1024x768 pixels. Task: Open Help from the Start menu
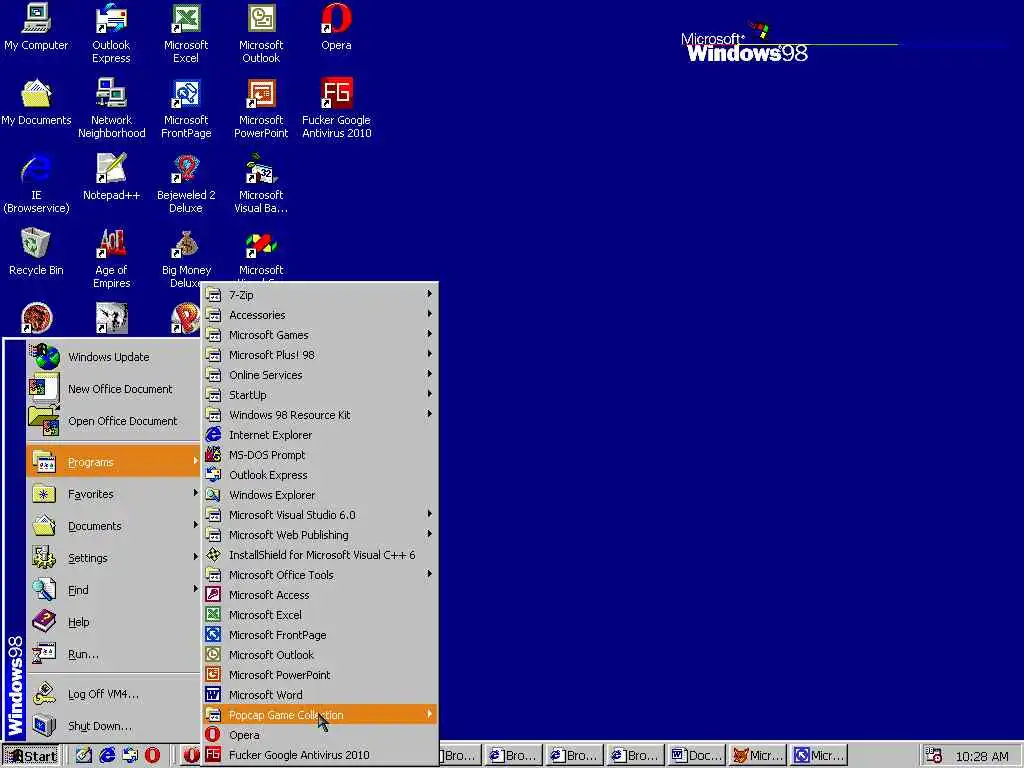pos(114,622)
